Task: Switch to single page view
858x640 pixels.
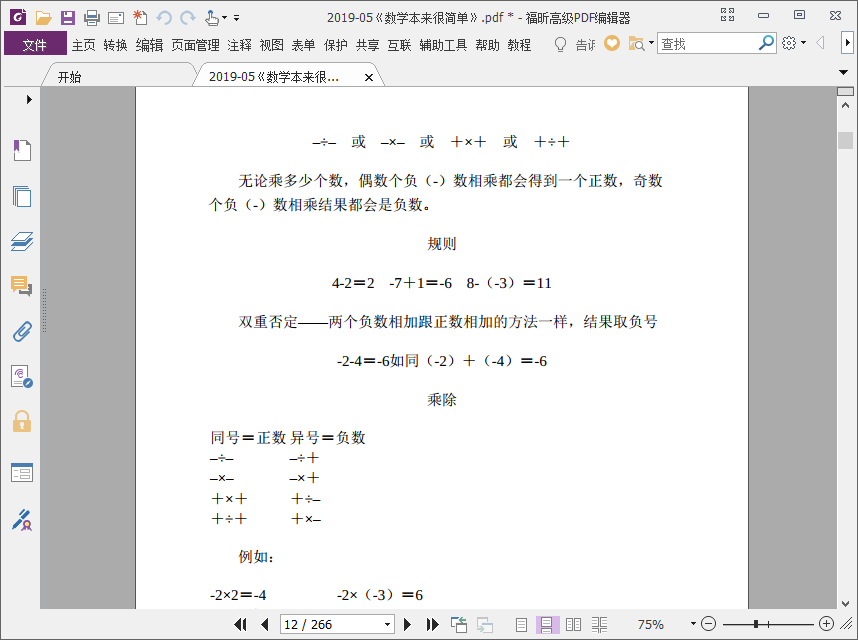Action: pyautogui.click(x=521, y=624)
